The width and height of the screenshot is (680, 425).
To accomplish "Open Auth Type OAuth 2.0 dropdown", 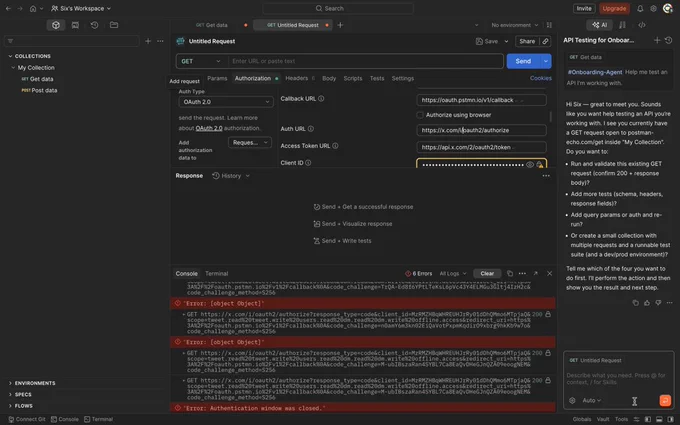I will [226, 102].
